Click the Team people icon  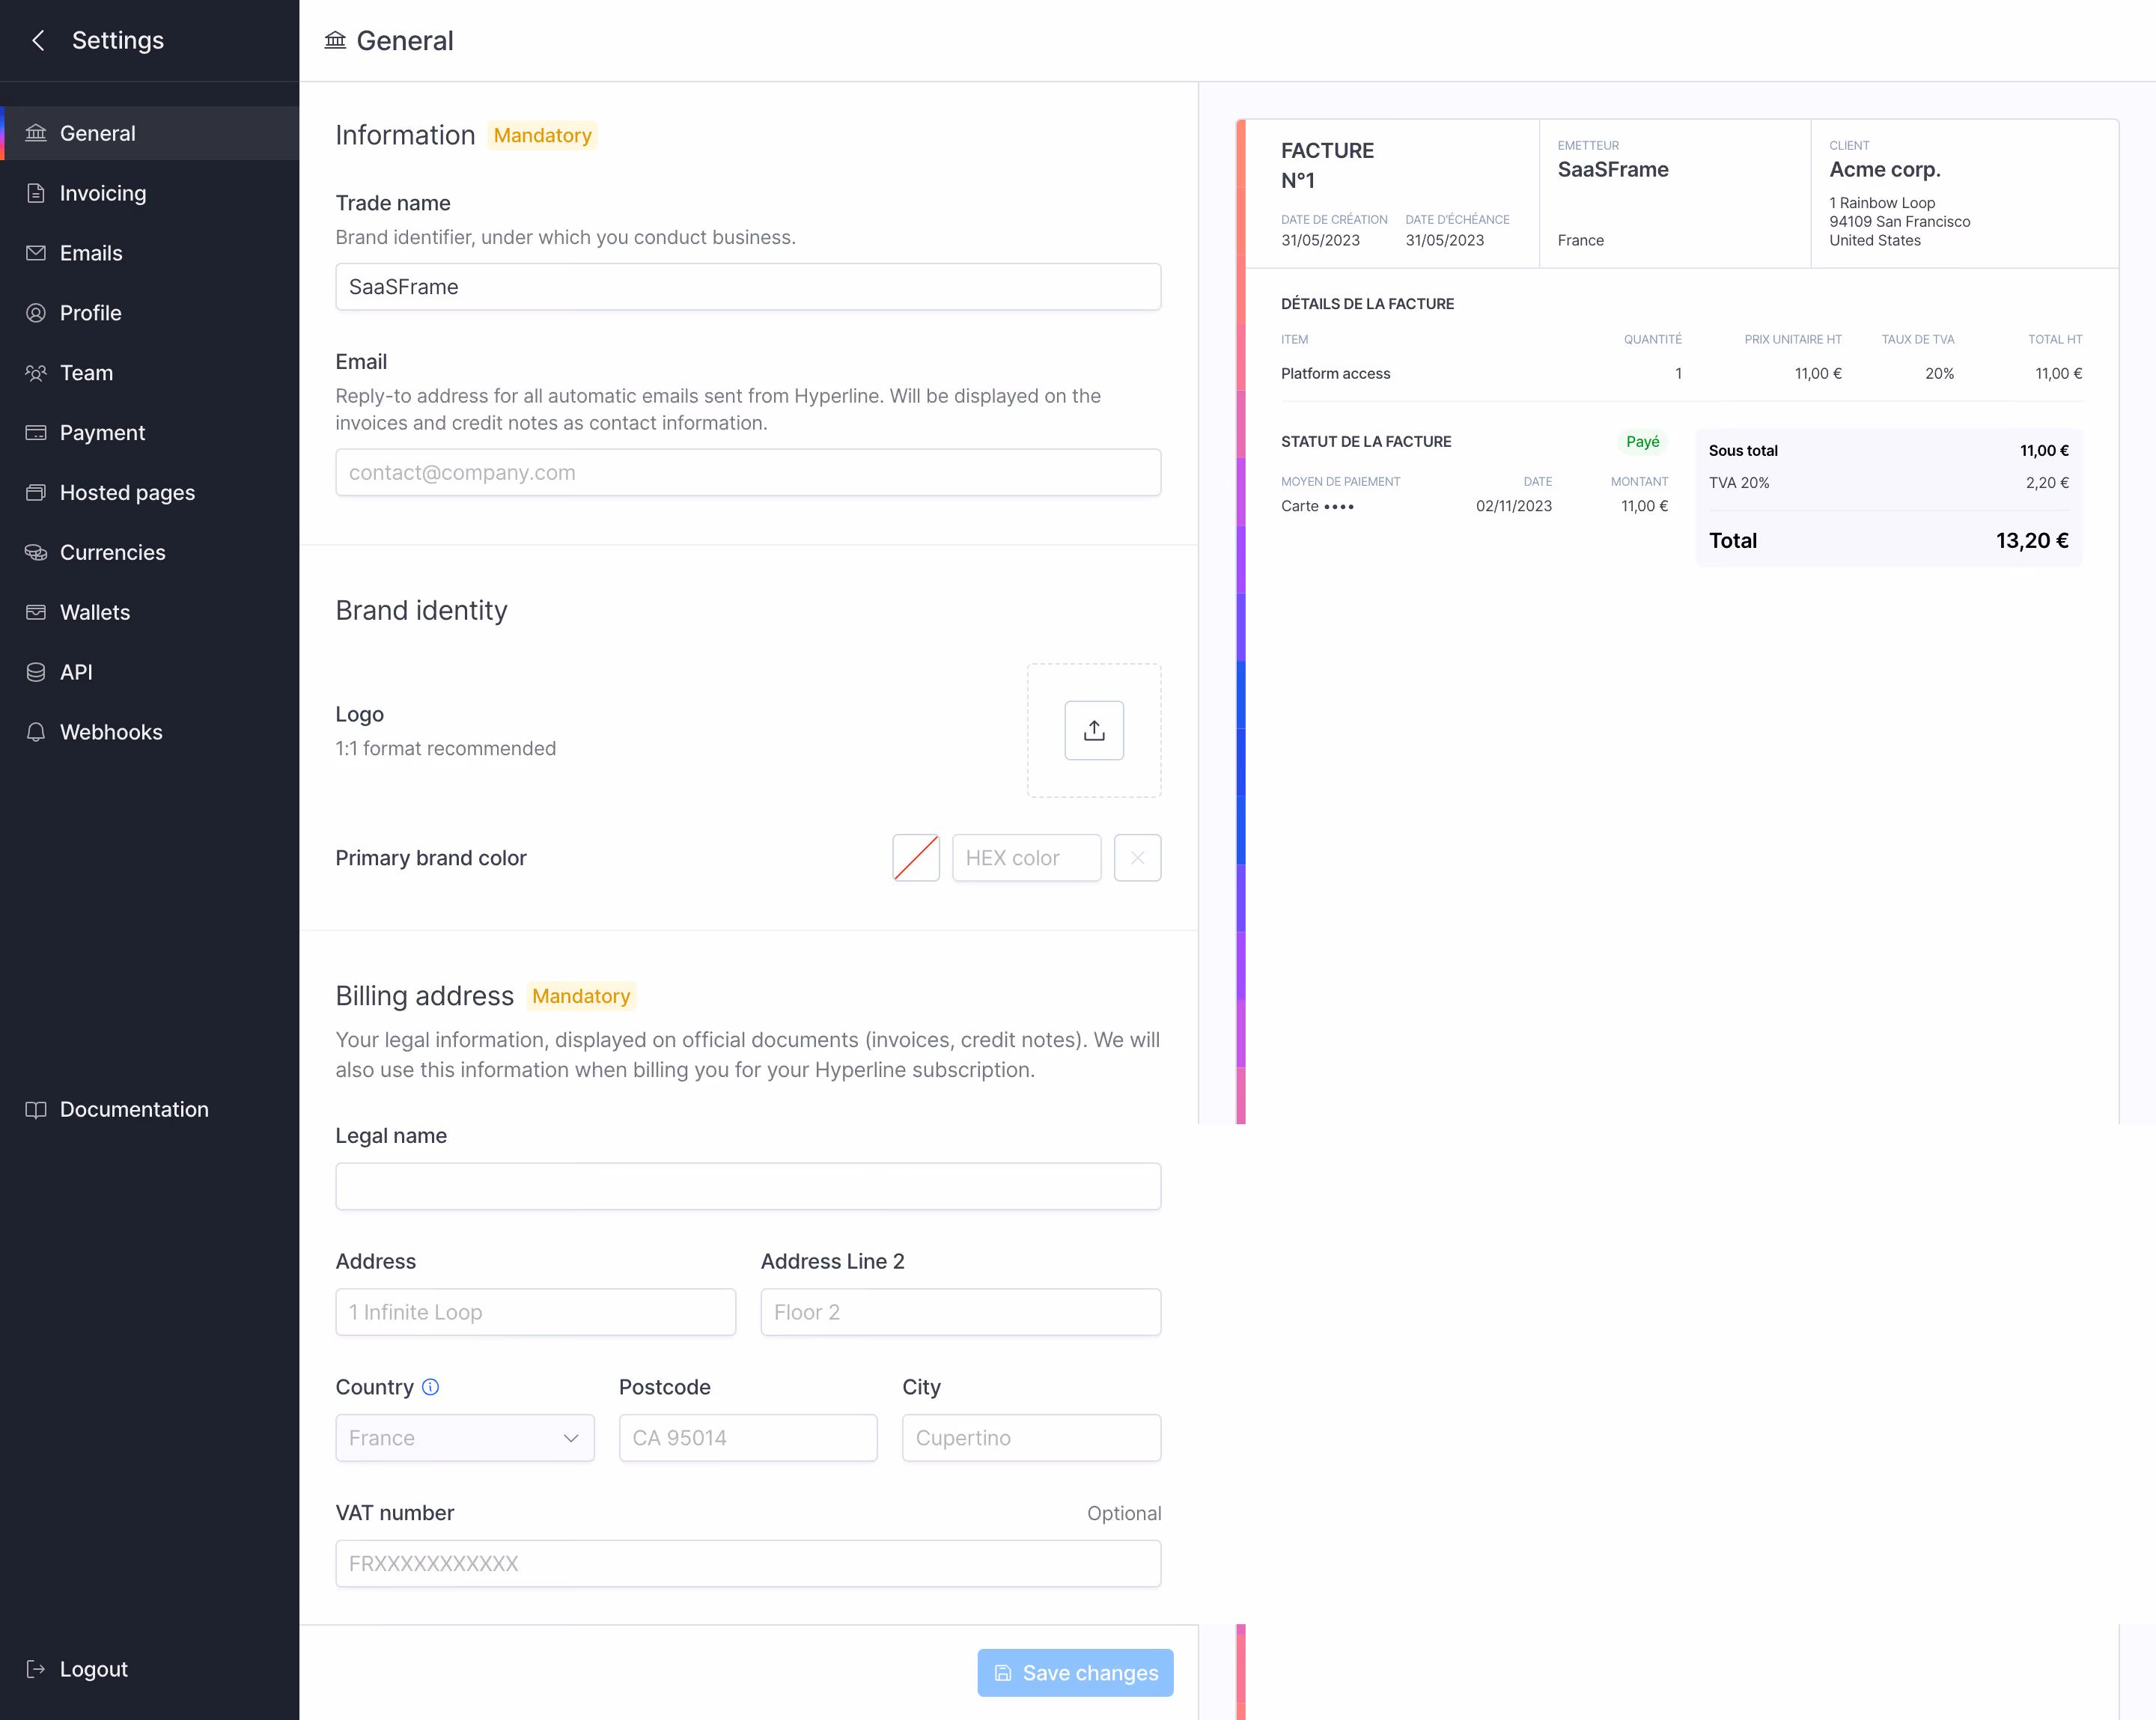click(x=36, y=373)
